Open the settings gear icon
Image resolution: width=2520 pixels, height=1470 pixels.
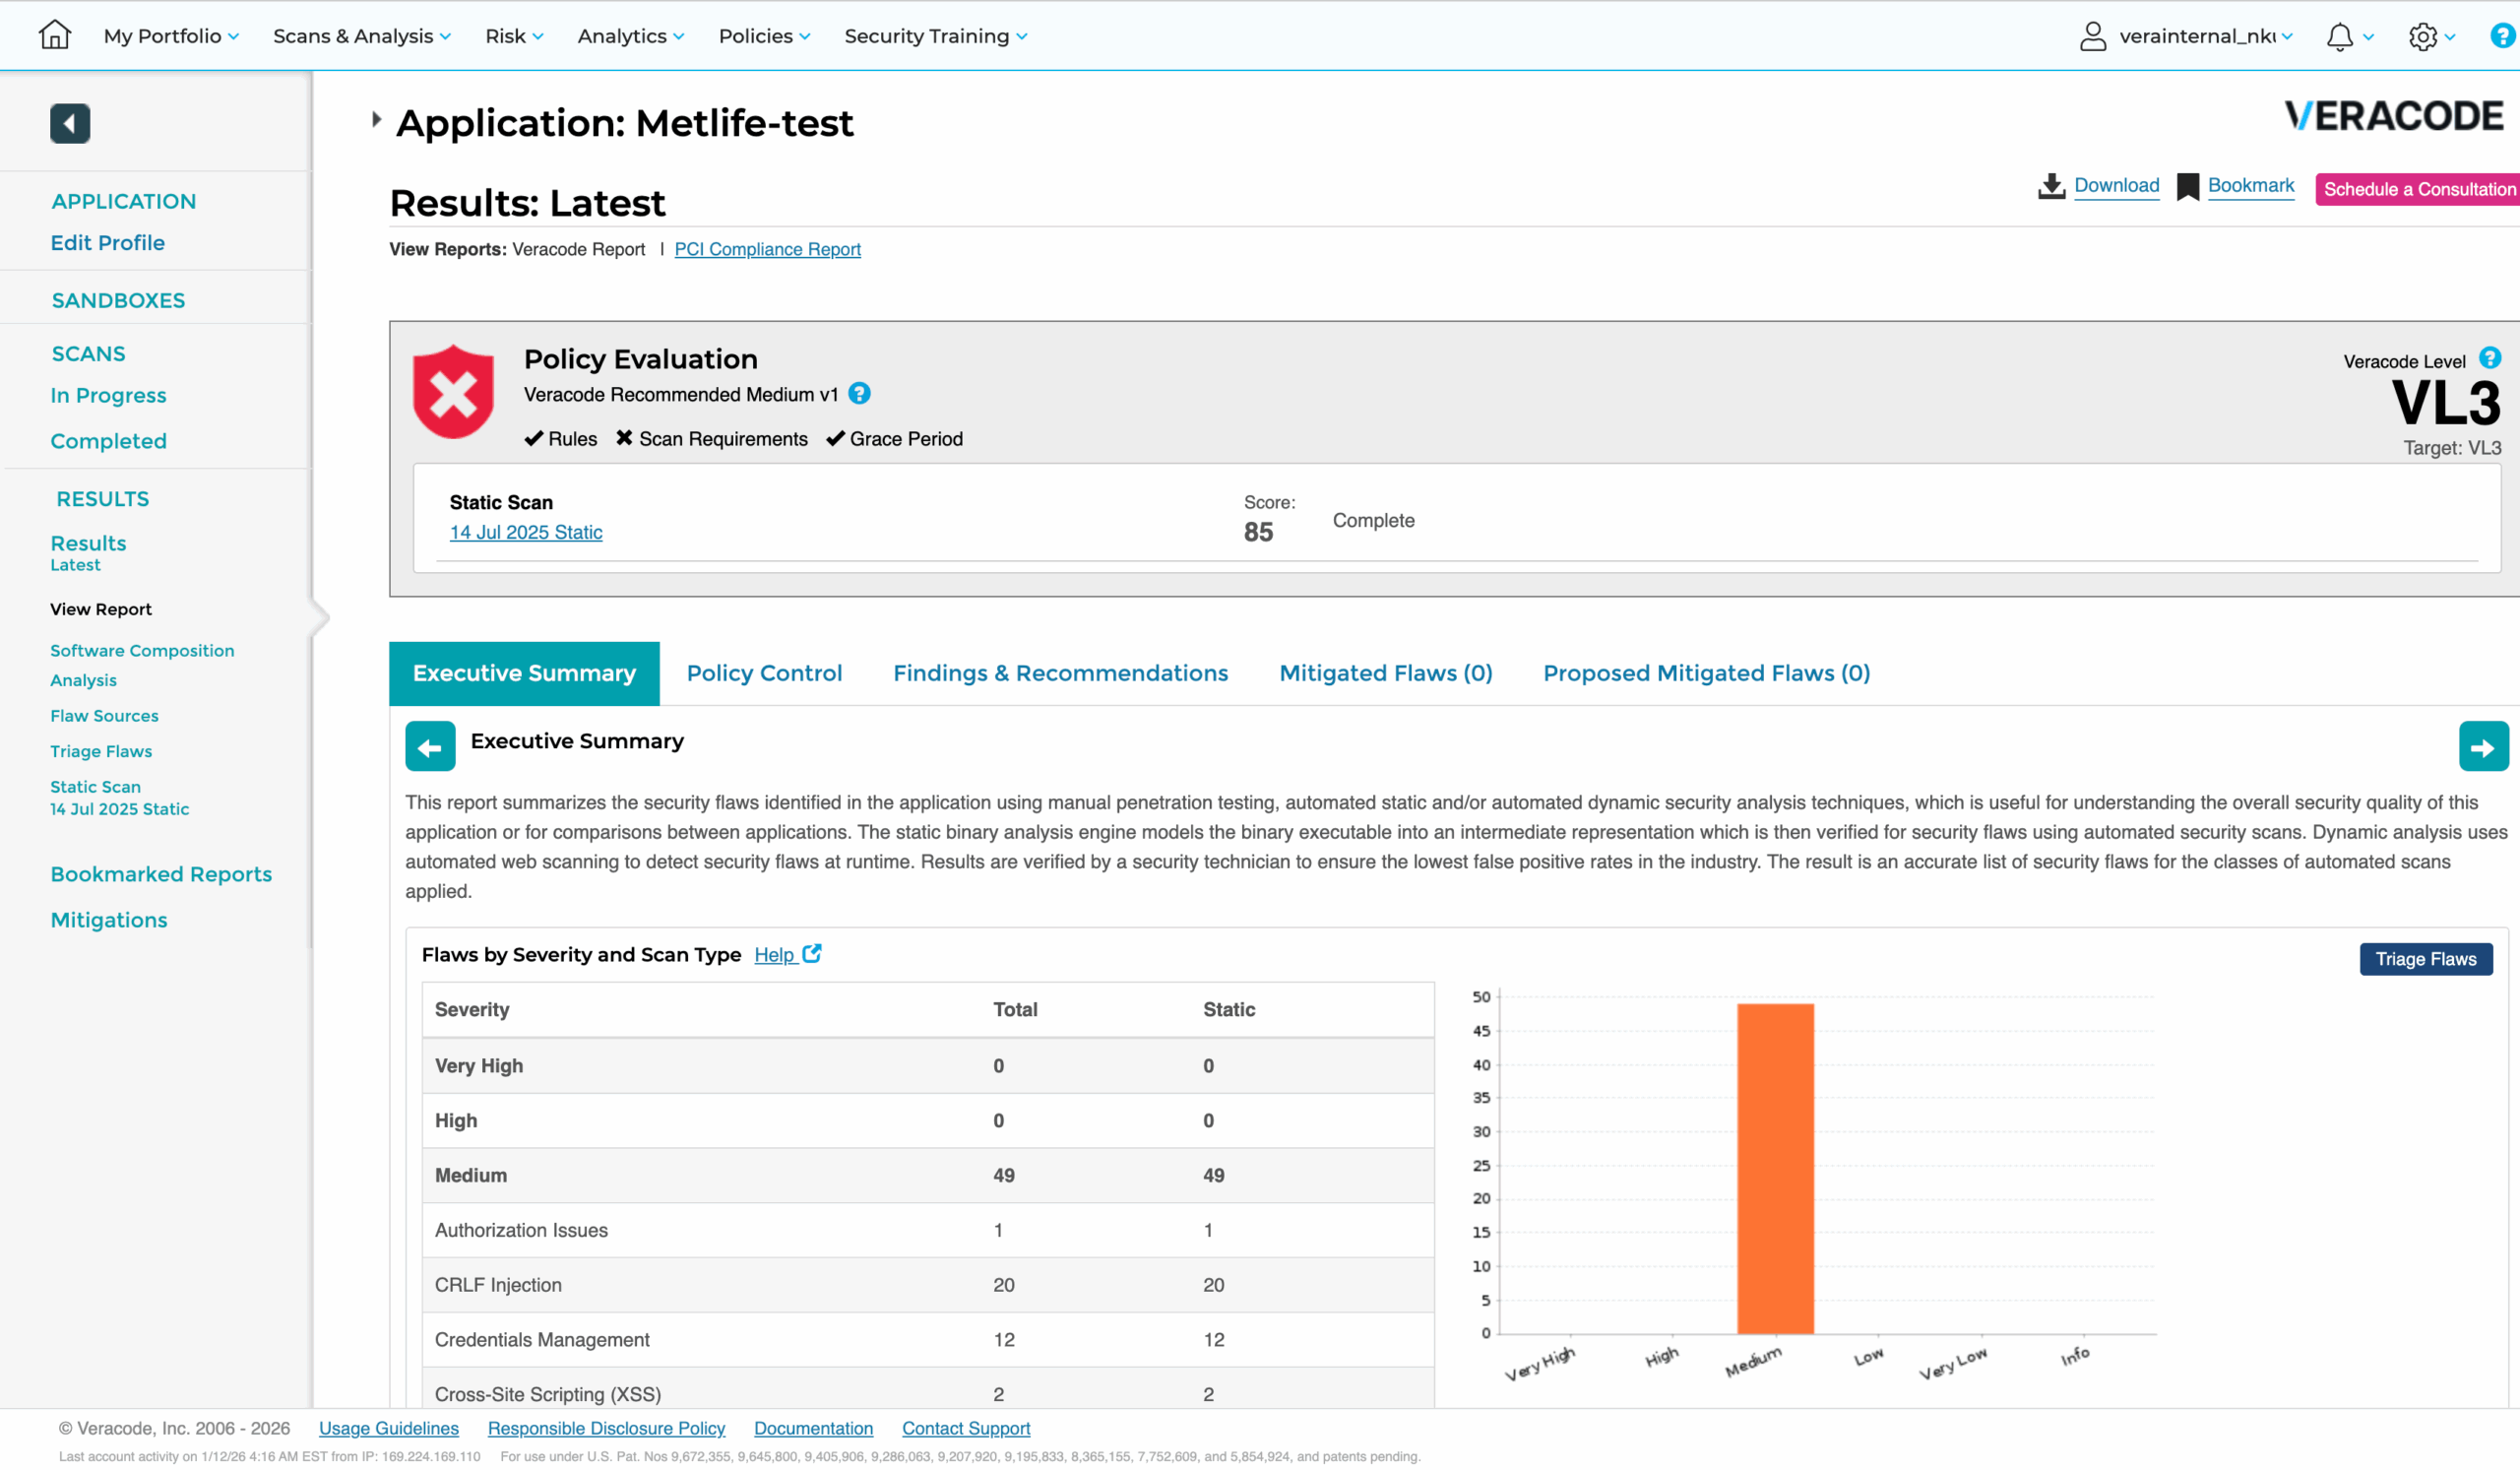2422,37
